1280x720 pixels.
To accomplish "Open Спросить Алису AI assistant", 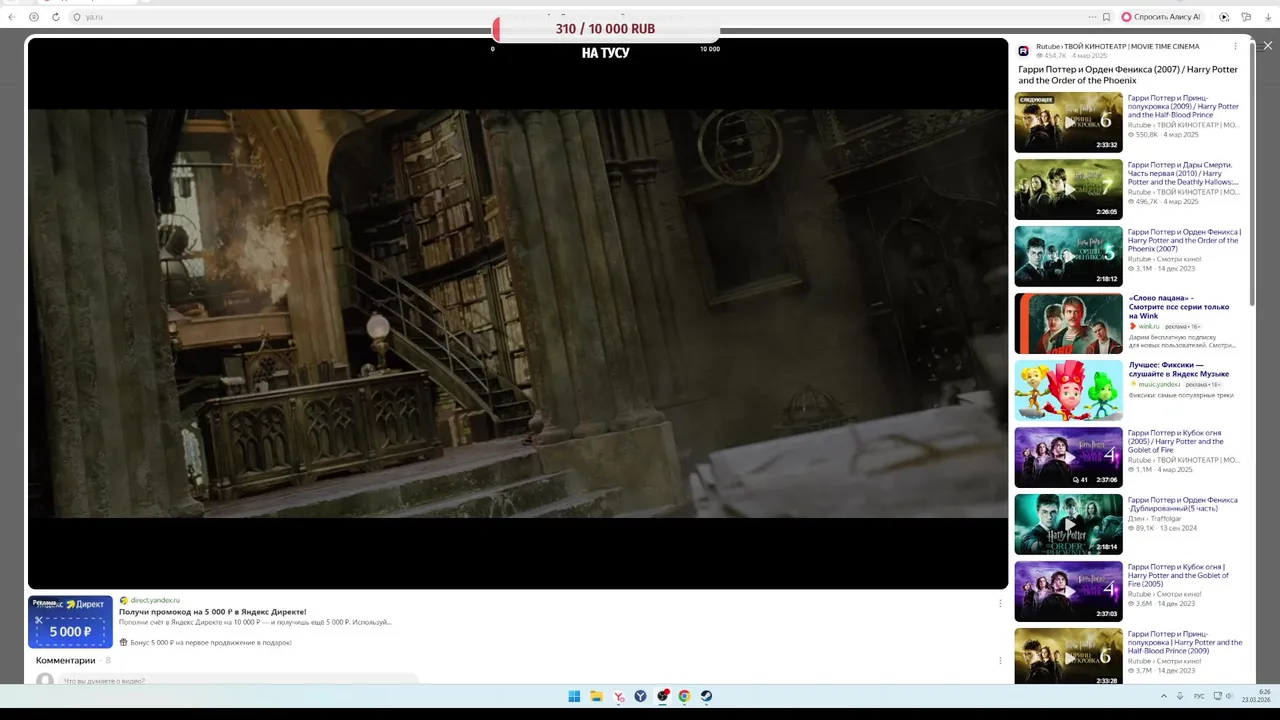I will point(1161,17).
